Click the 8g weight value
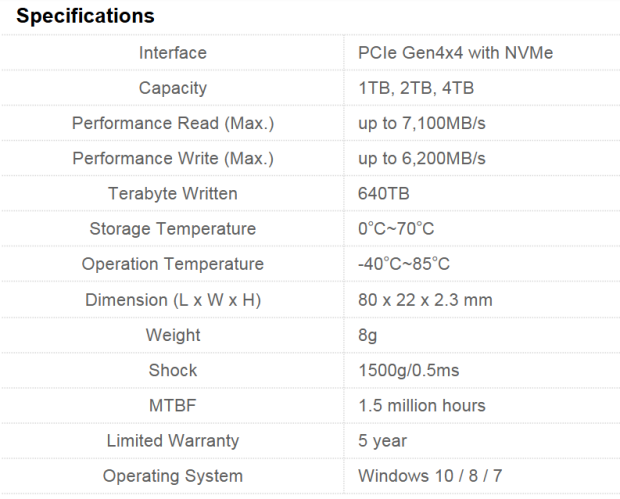This screenshot has height=499, width=620. (368, 335)
